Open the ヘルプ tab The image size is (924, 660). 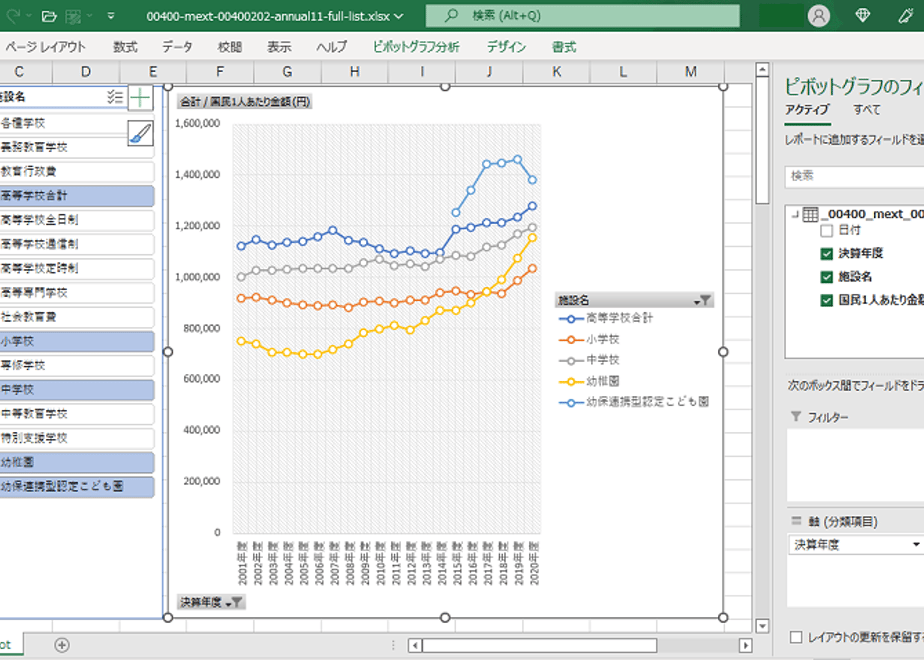pyautogui.click(x=332, y=47)
